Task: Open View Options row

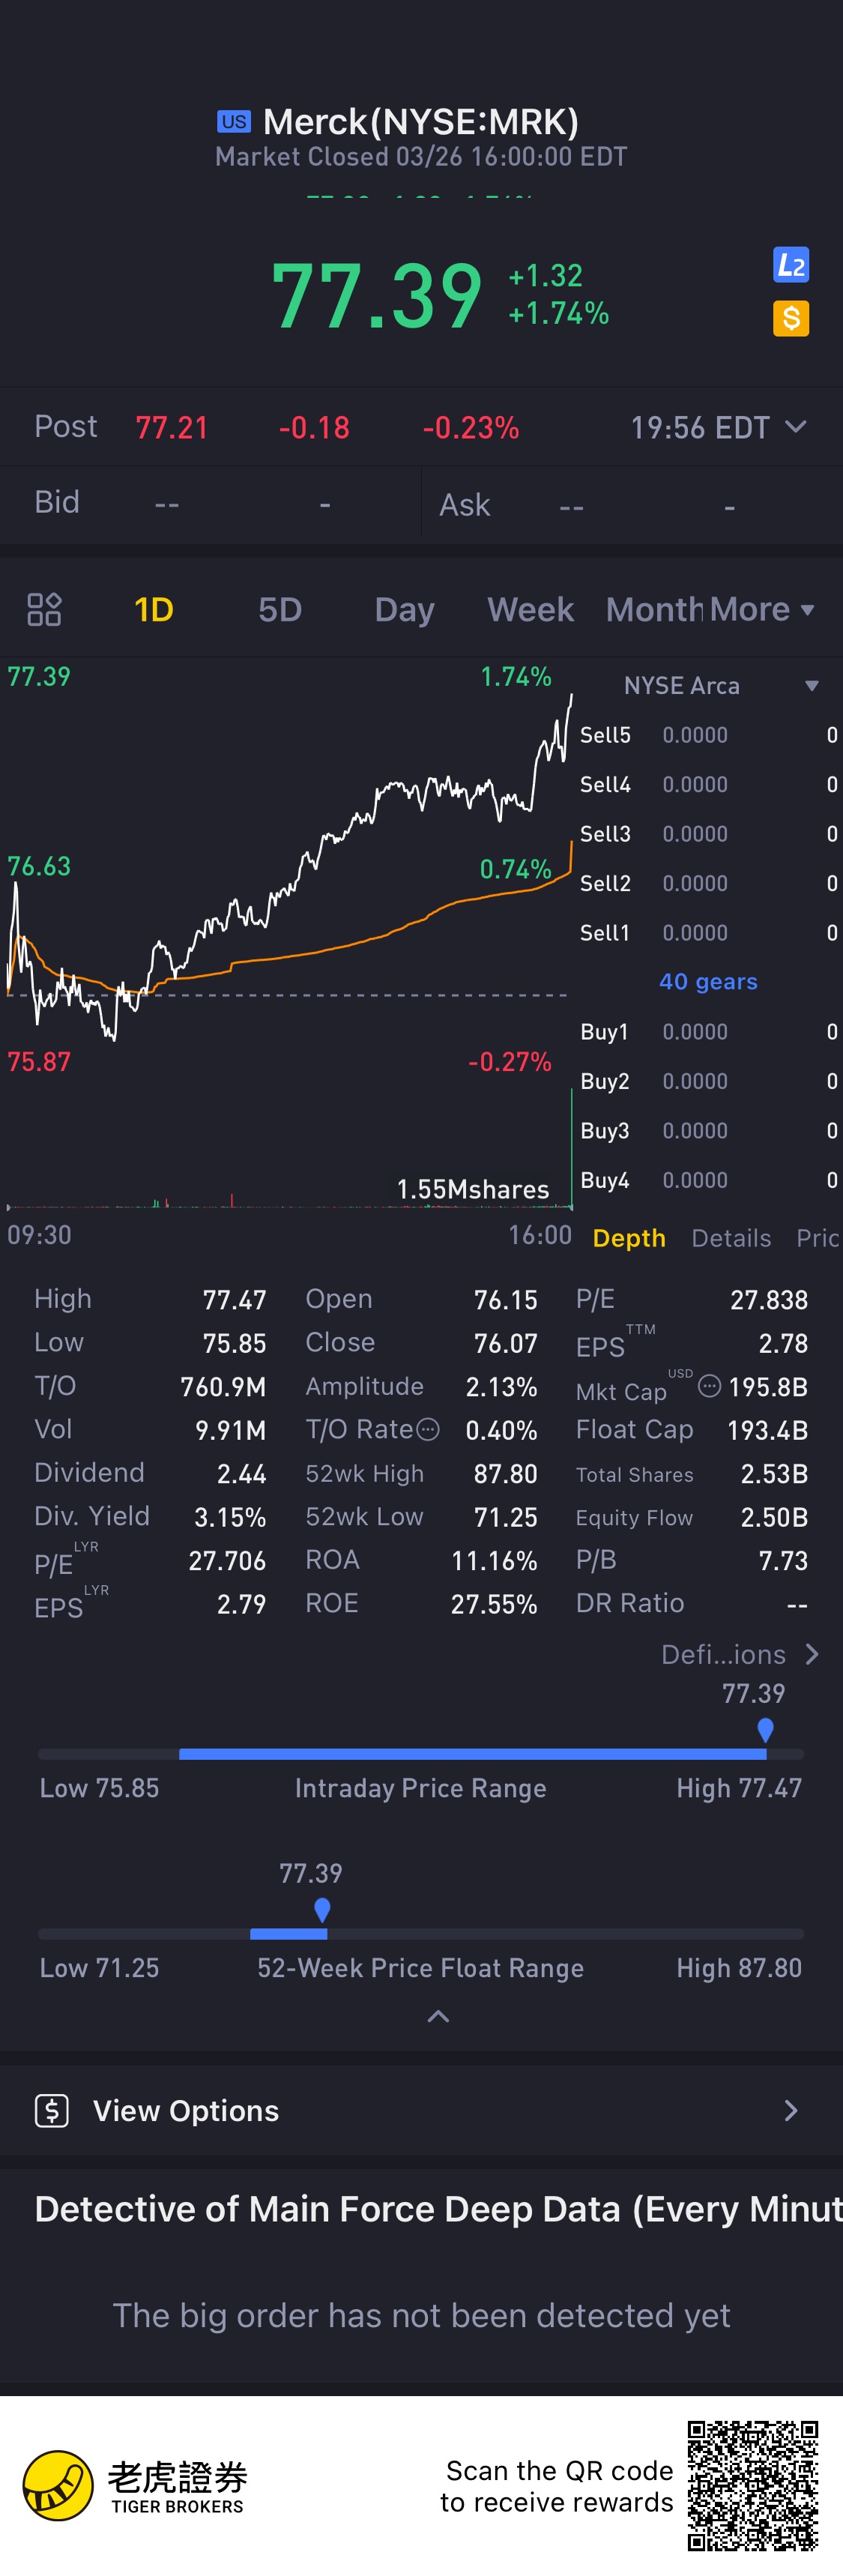Action: tap(421, 2110)
